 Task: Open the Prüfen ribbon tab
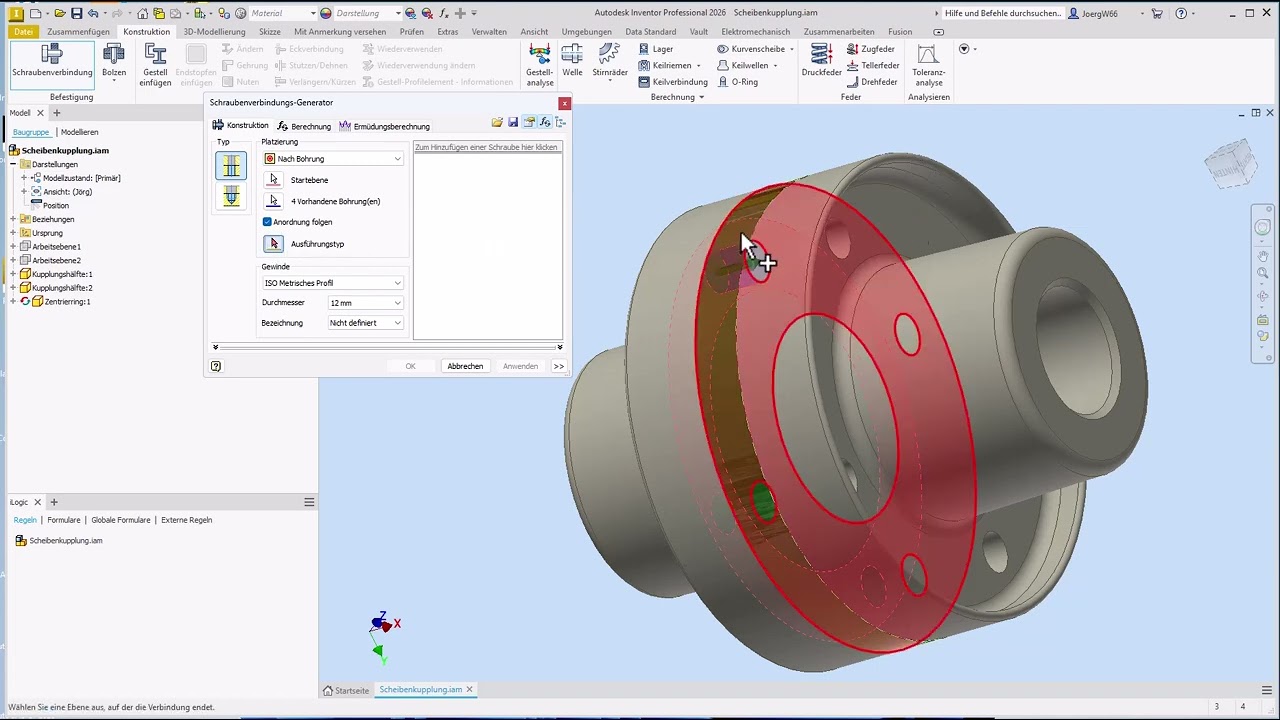[x=412, y=32]
